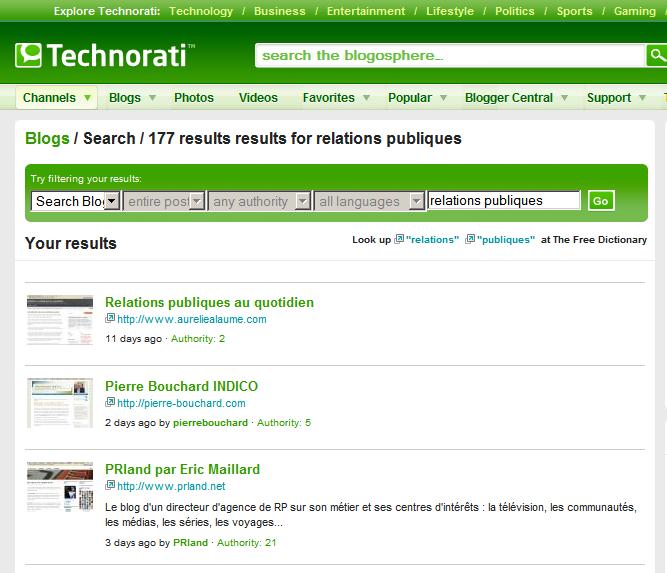Visit http://www.prland.net URL

point(171,486)
